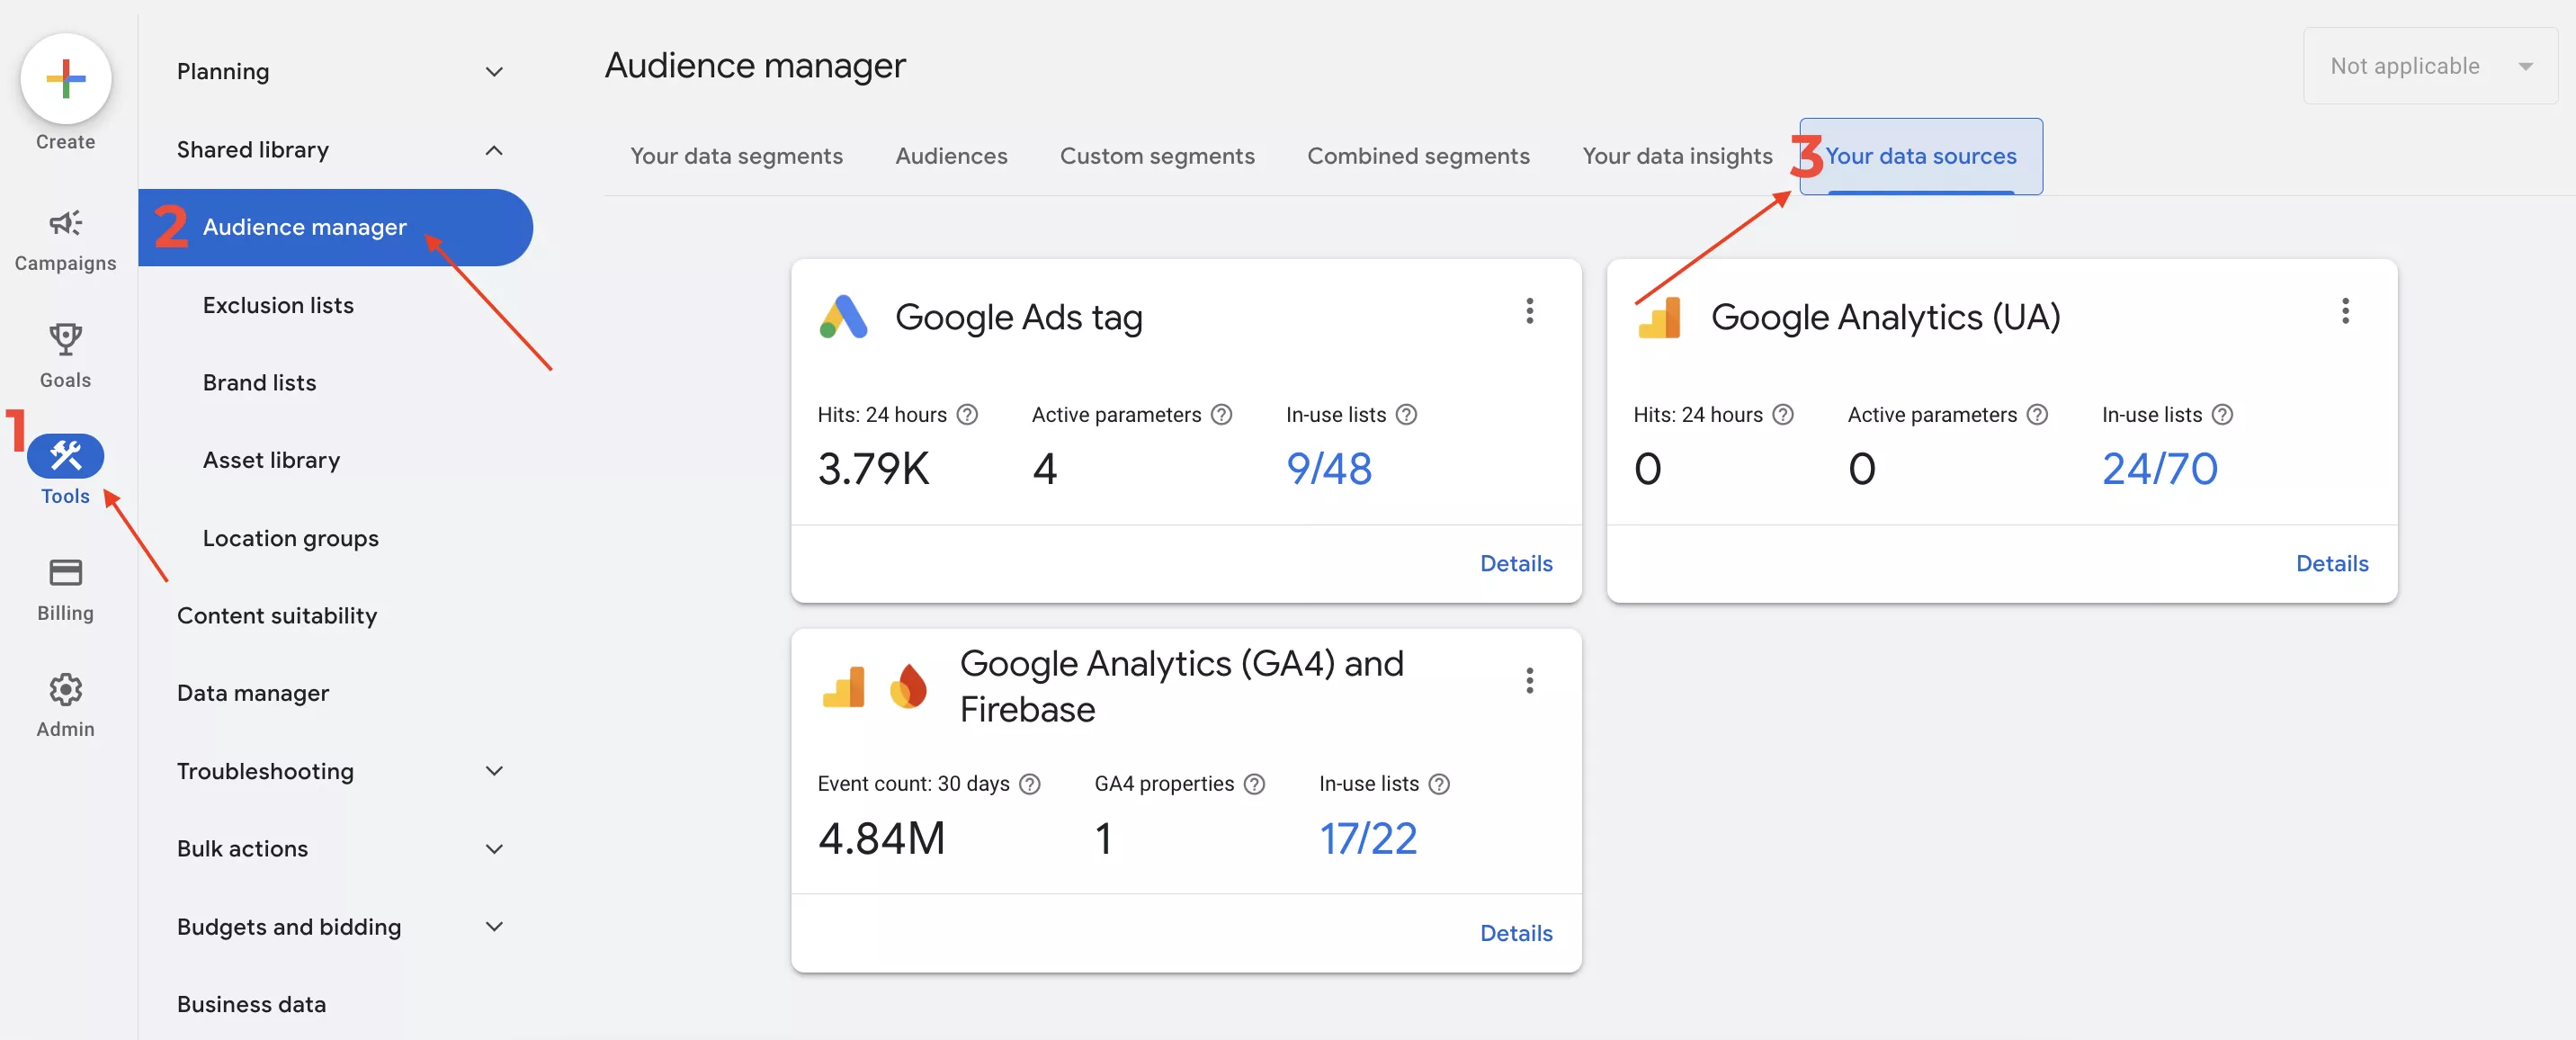Switch to Custom segments tab
The height and width of the screenshot is (1040, 2576).
[1157, 156]
